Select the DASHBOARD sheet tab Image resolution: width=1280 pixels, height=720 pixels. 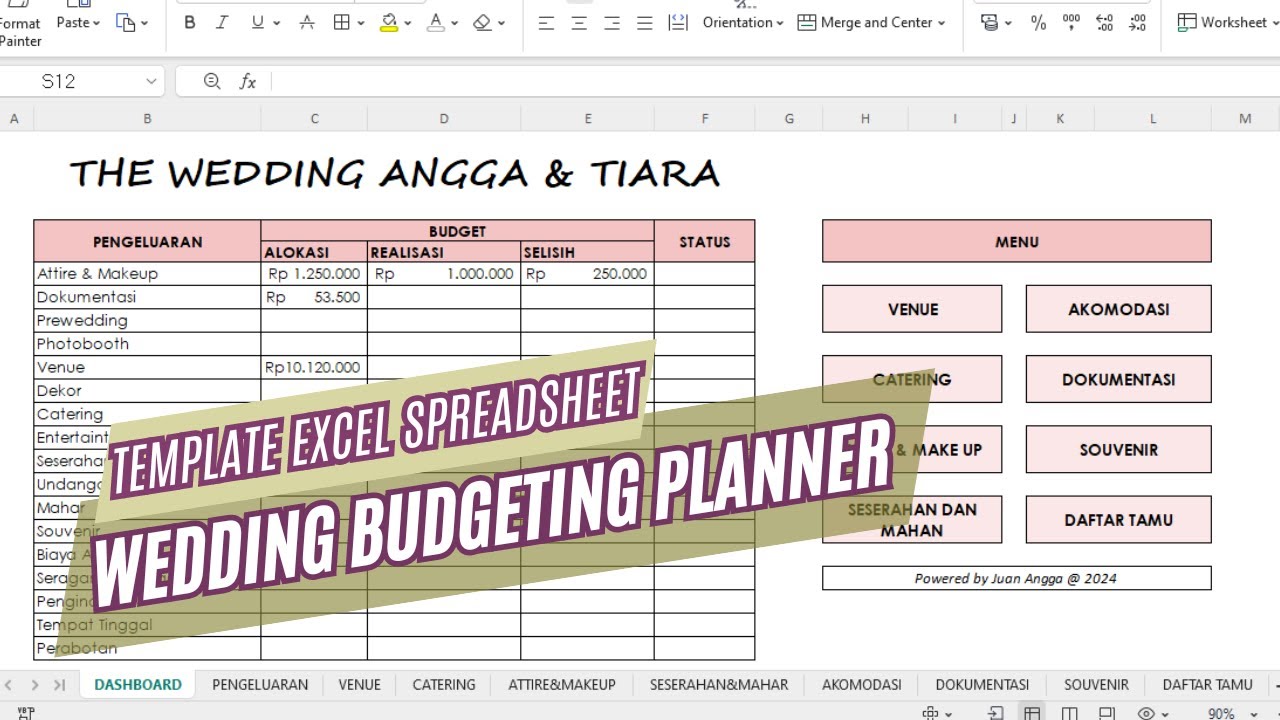click(138, 685)
